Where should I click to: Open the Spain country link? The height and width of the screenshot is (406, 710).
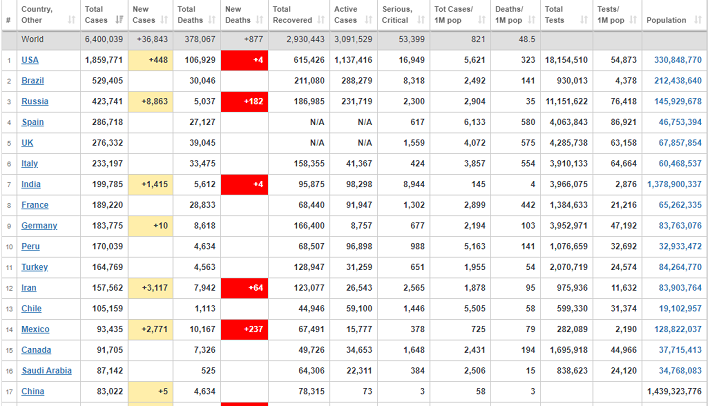[x=33, y=122]
